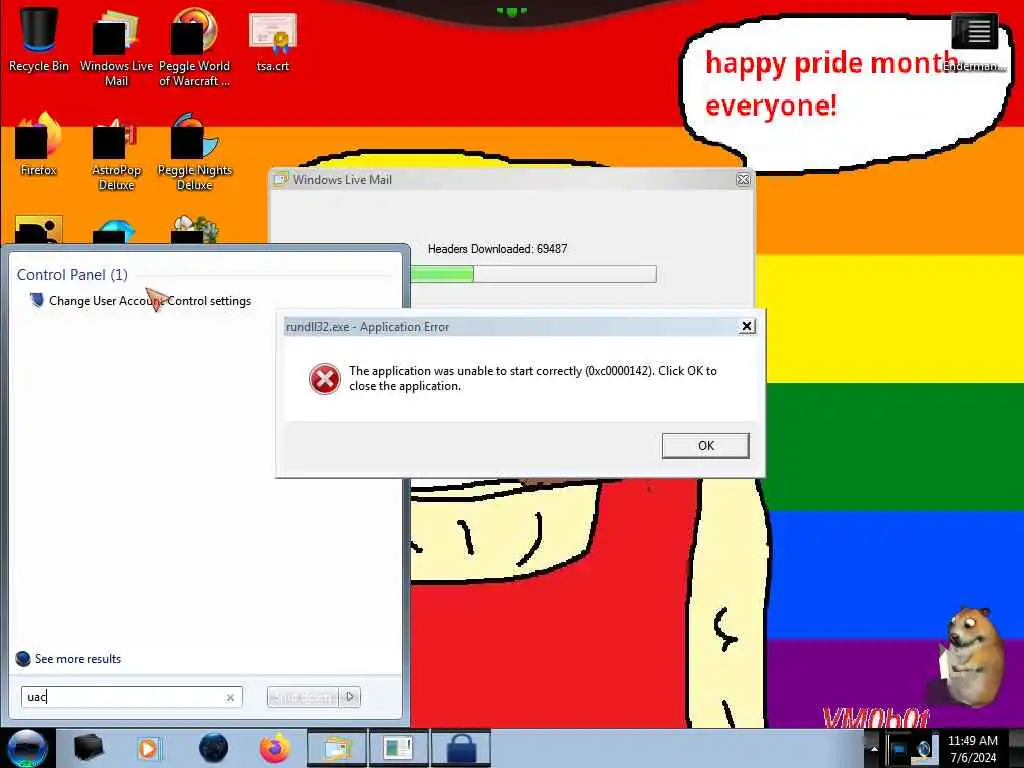Show hidden system tray icons
The image size is (1024, 768).
[x=874, y=748]
